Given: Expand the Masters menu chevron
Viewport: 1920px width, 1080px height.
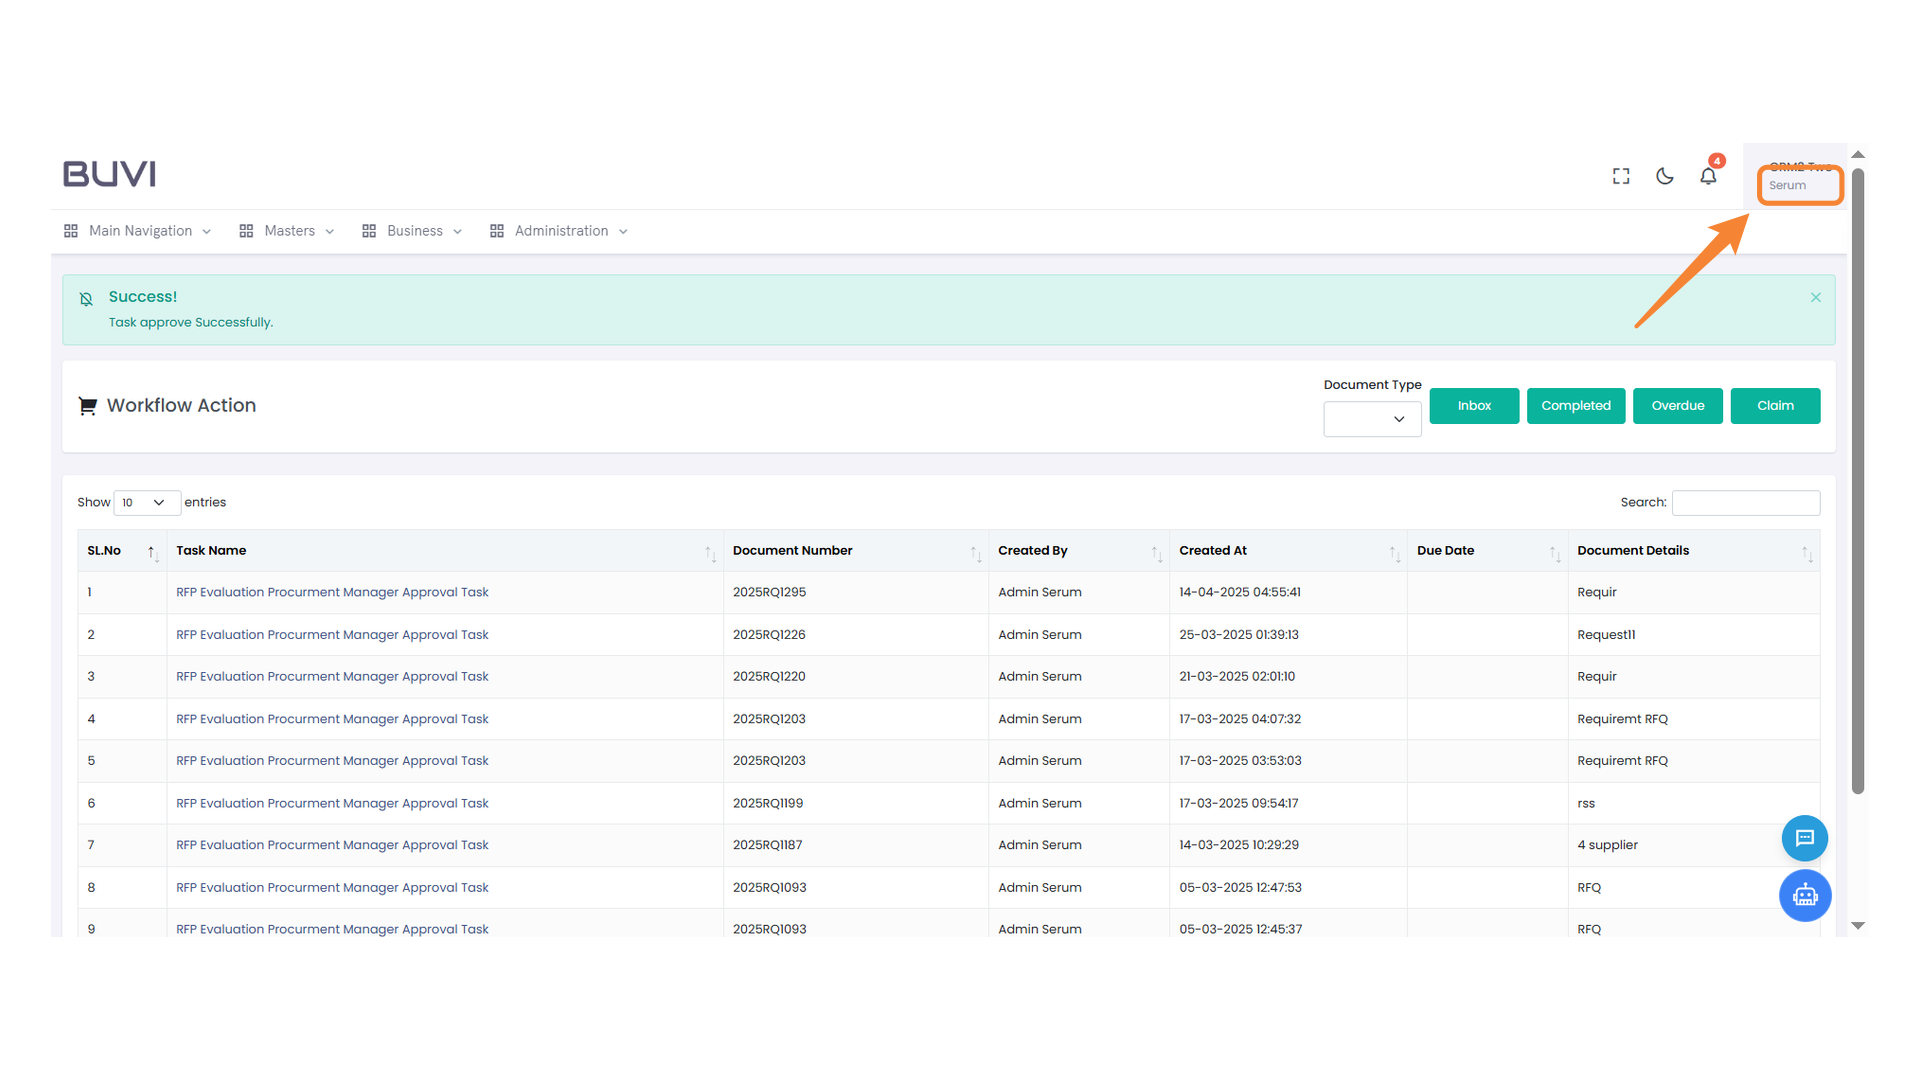Looking at the screenshot, I should click(329, 231).
